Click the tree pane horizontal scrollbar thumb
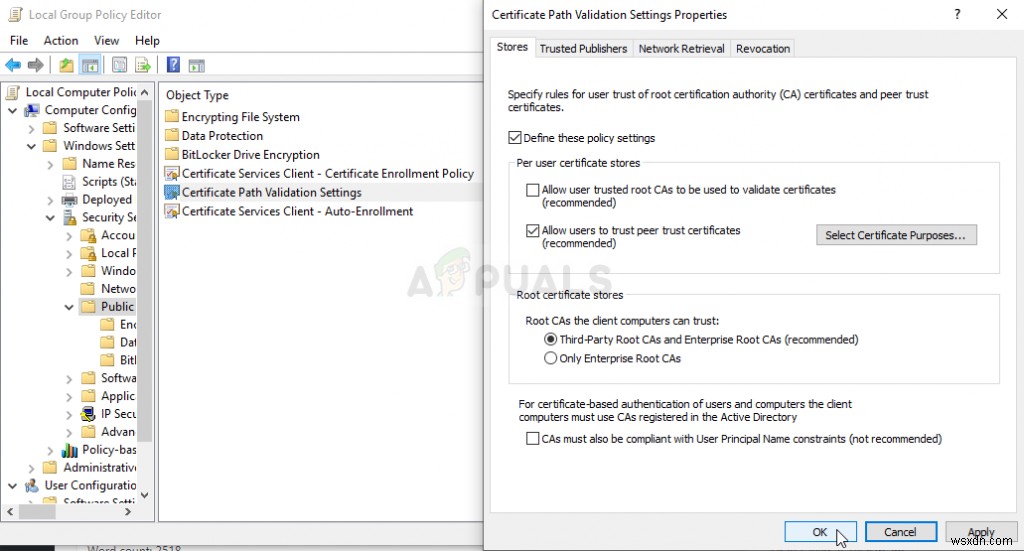 (x=37, y=512)
